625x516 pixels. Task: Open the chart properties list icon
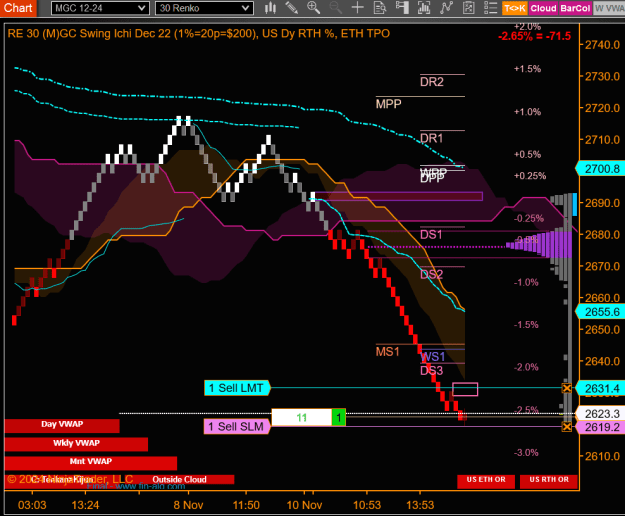[x=490, y=8]
